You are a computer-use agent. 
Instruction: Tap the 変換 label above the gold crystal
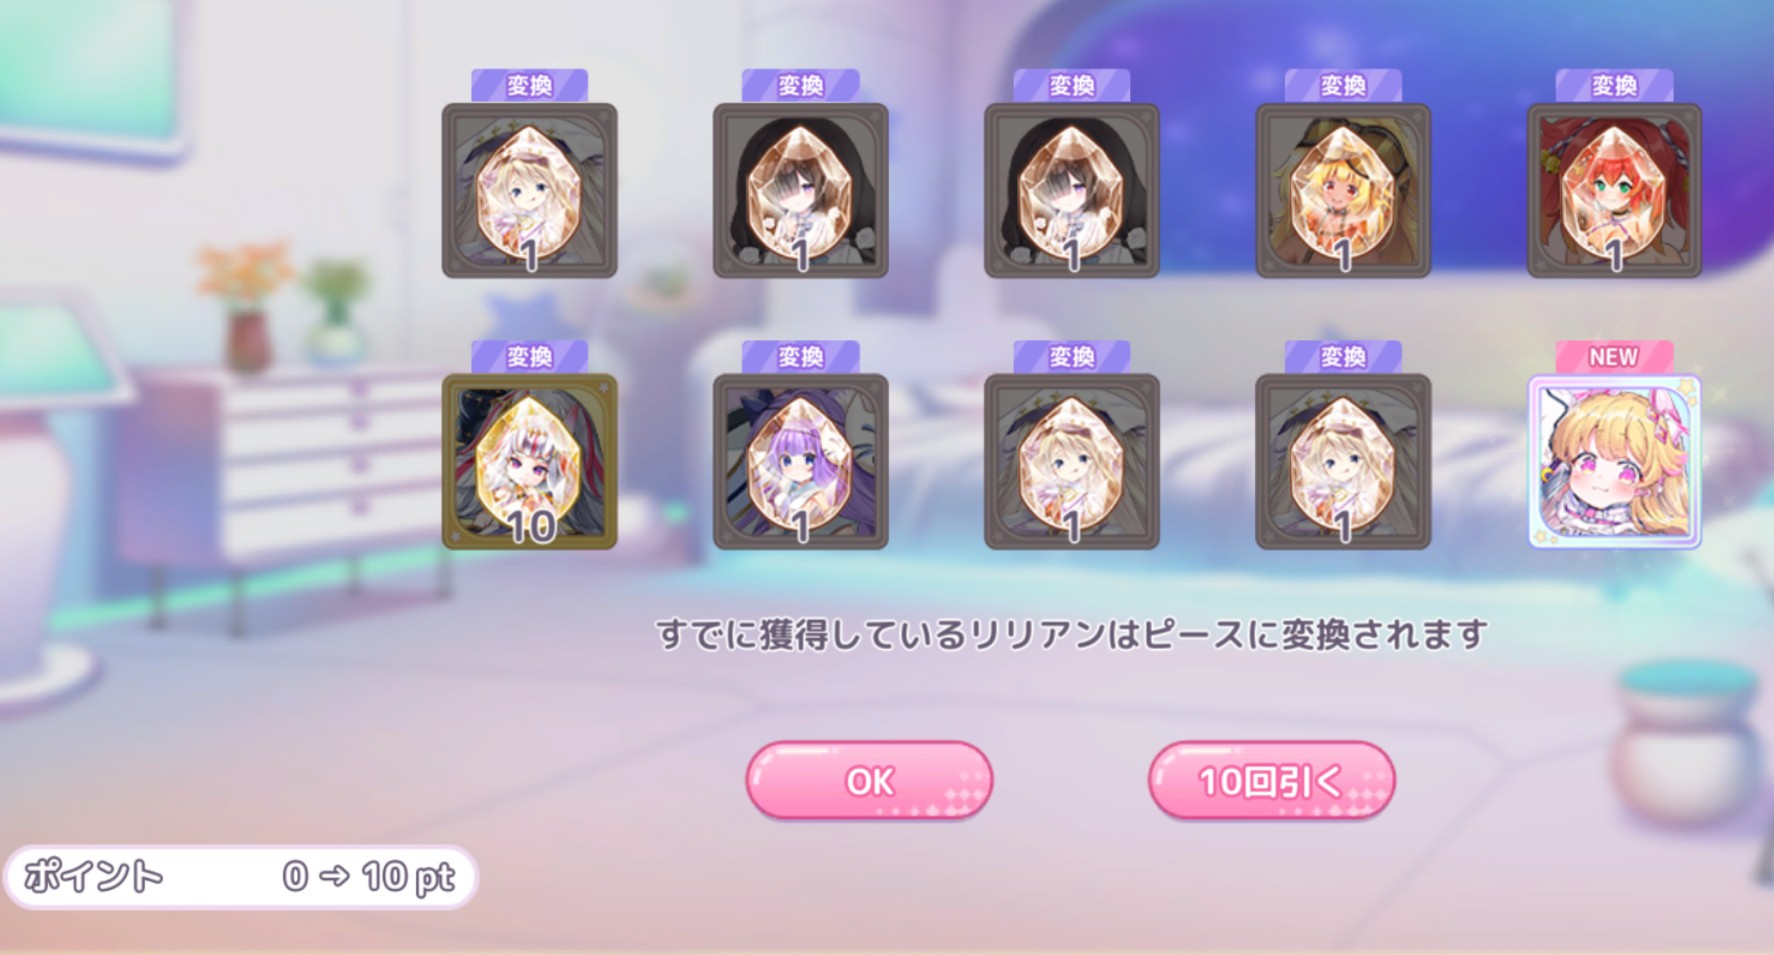coord(530,356)
